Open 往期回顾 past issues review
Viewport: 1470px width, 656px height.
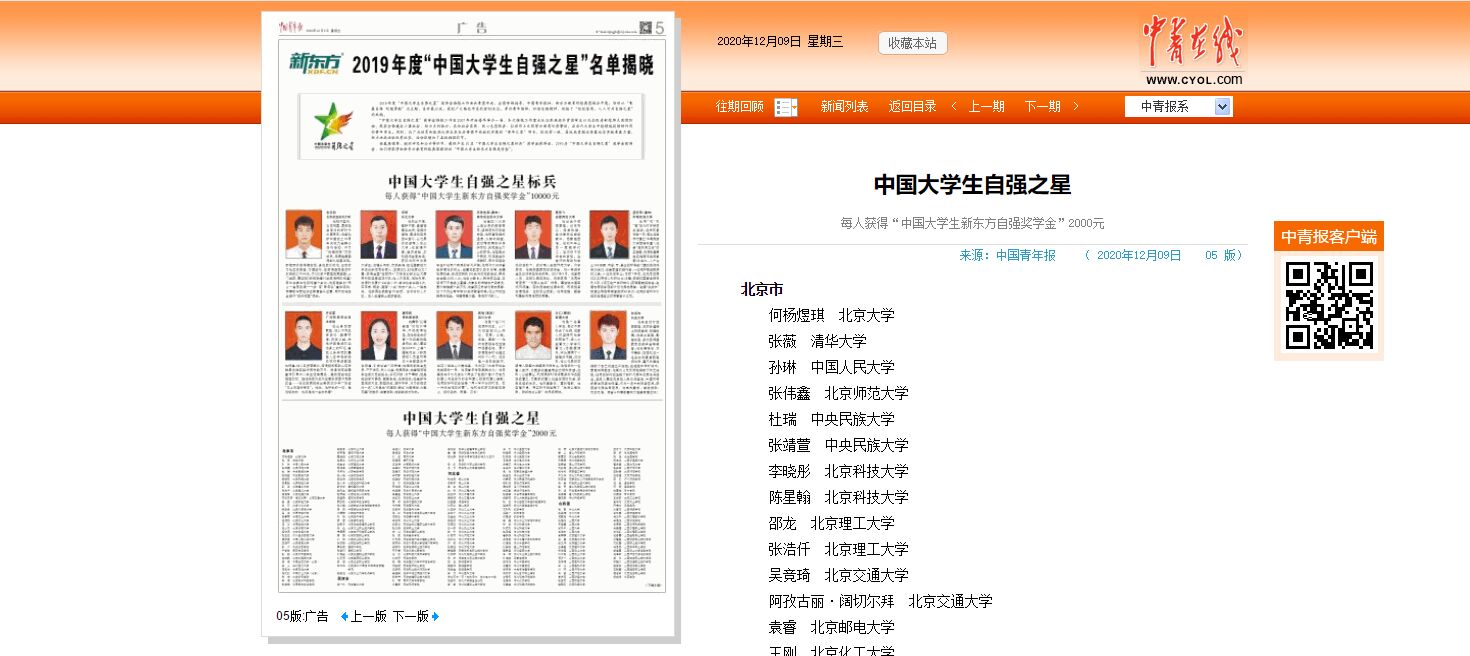[739, 106]
